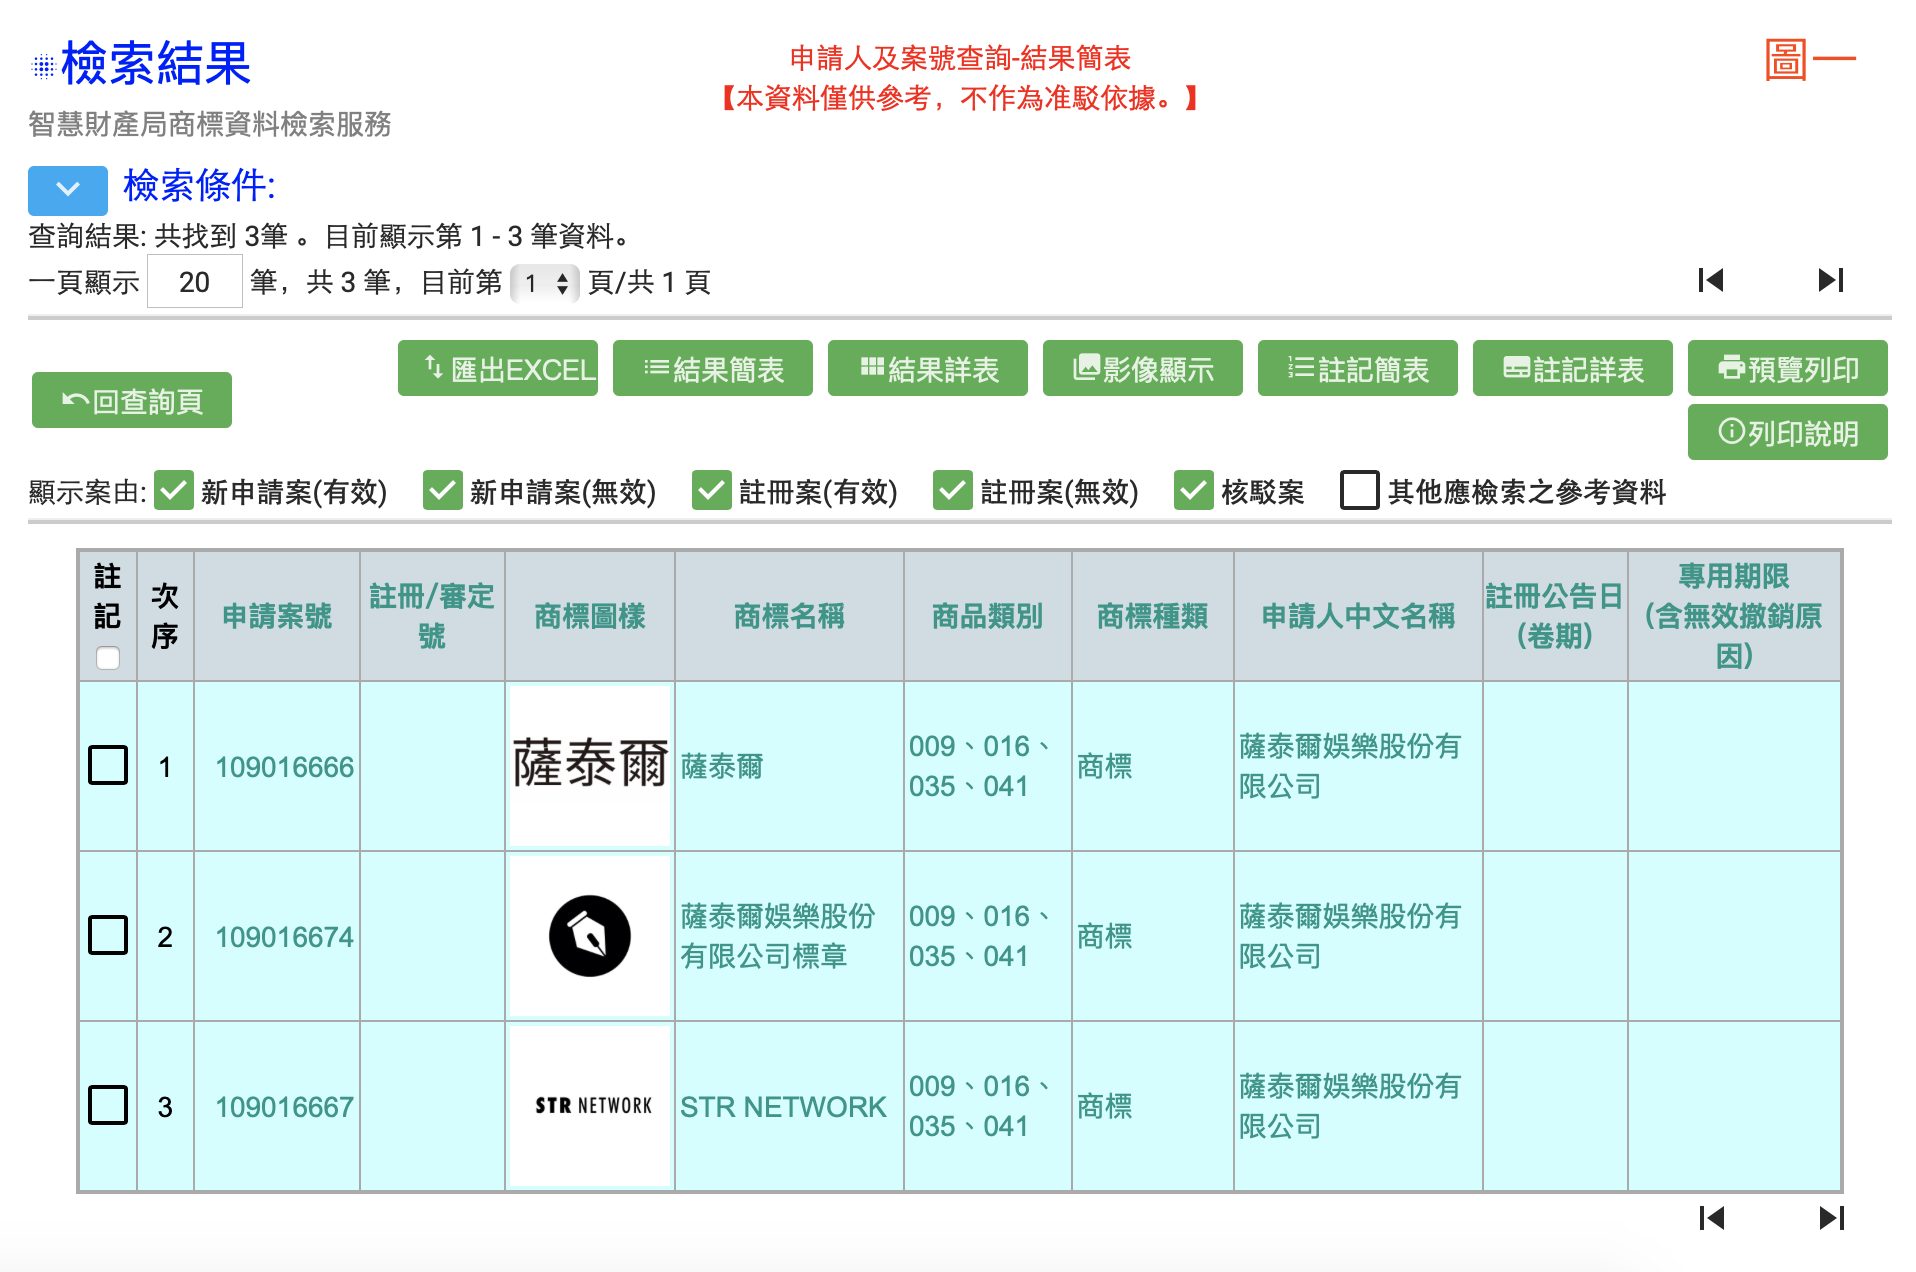Click 商標名稱 column header
Viewport: 1916px width, 1272px height.
point(789,616)
